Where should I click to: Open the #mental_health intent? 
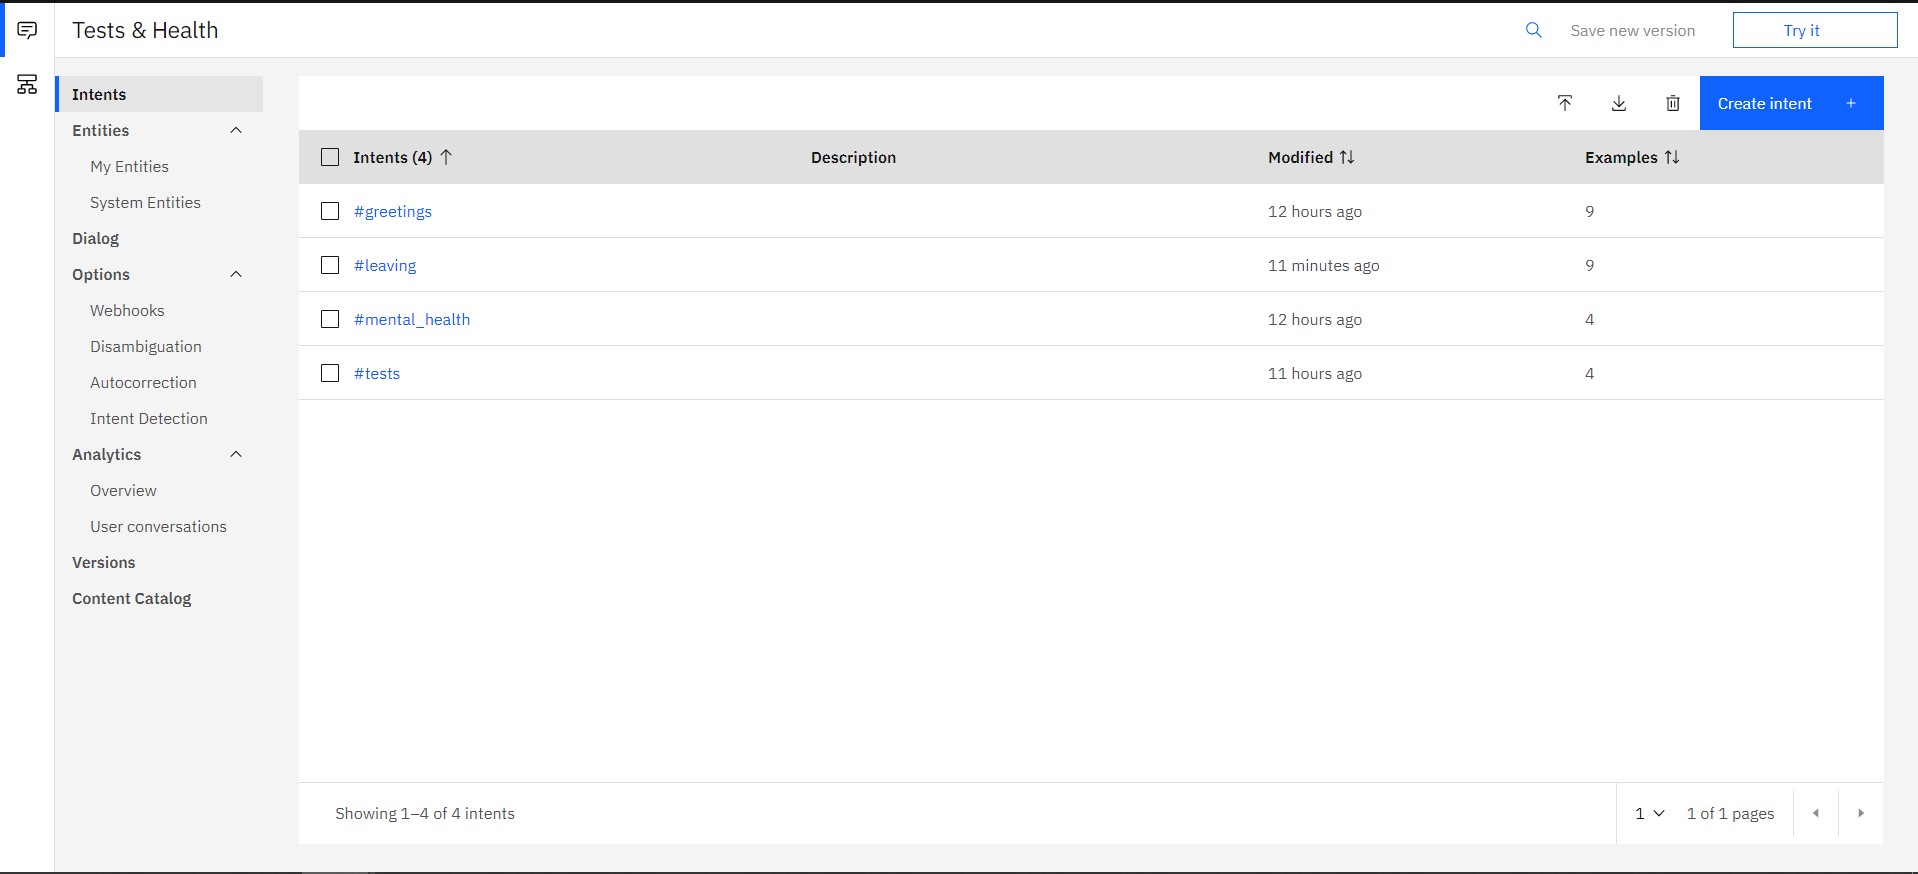[x=412, y=319]
